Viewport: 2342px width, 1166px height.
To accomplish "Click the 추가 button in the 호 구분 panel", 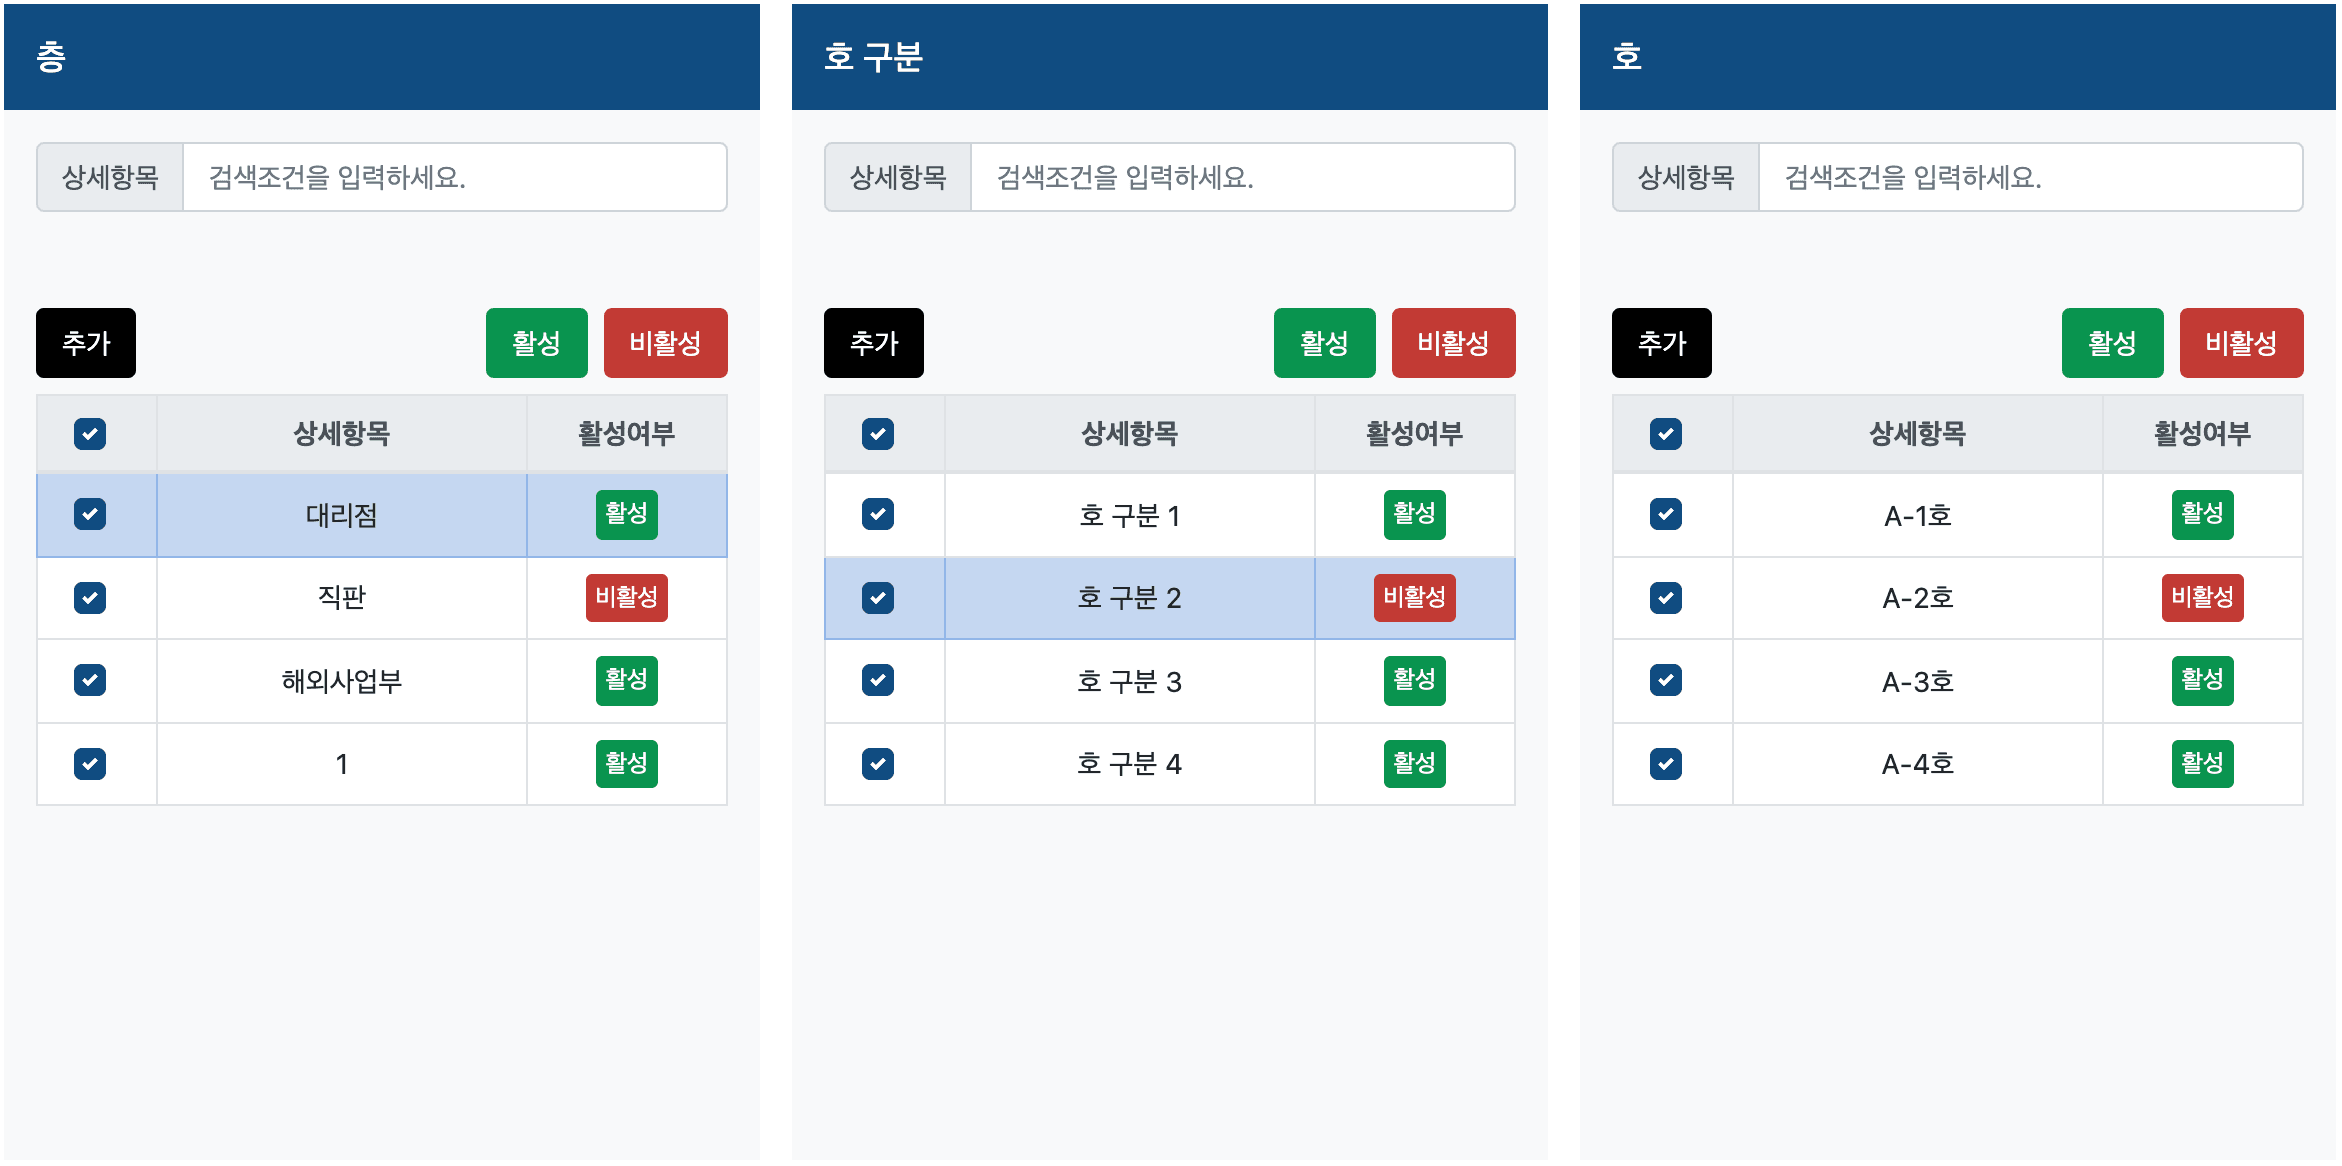I will tap(873, 342).
